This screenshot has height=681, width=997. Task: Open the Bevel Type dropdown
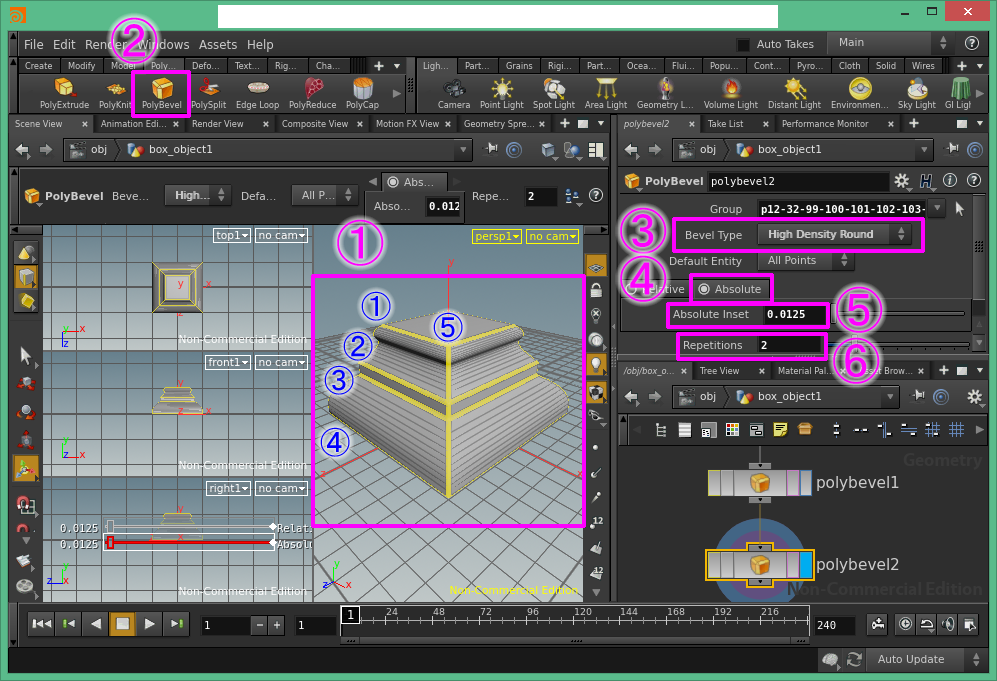point(835,235)
